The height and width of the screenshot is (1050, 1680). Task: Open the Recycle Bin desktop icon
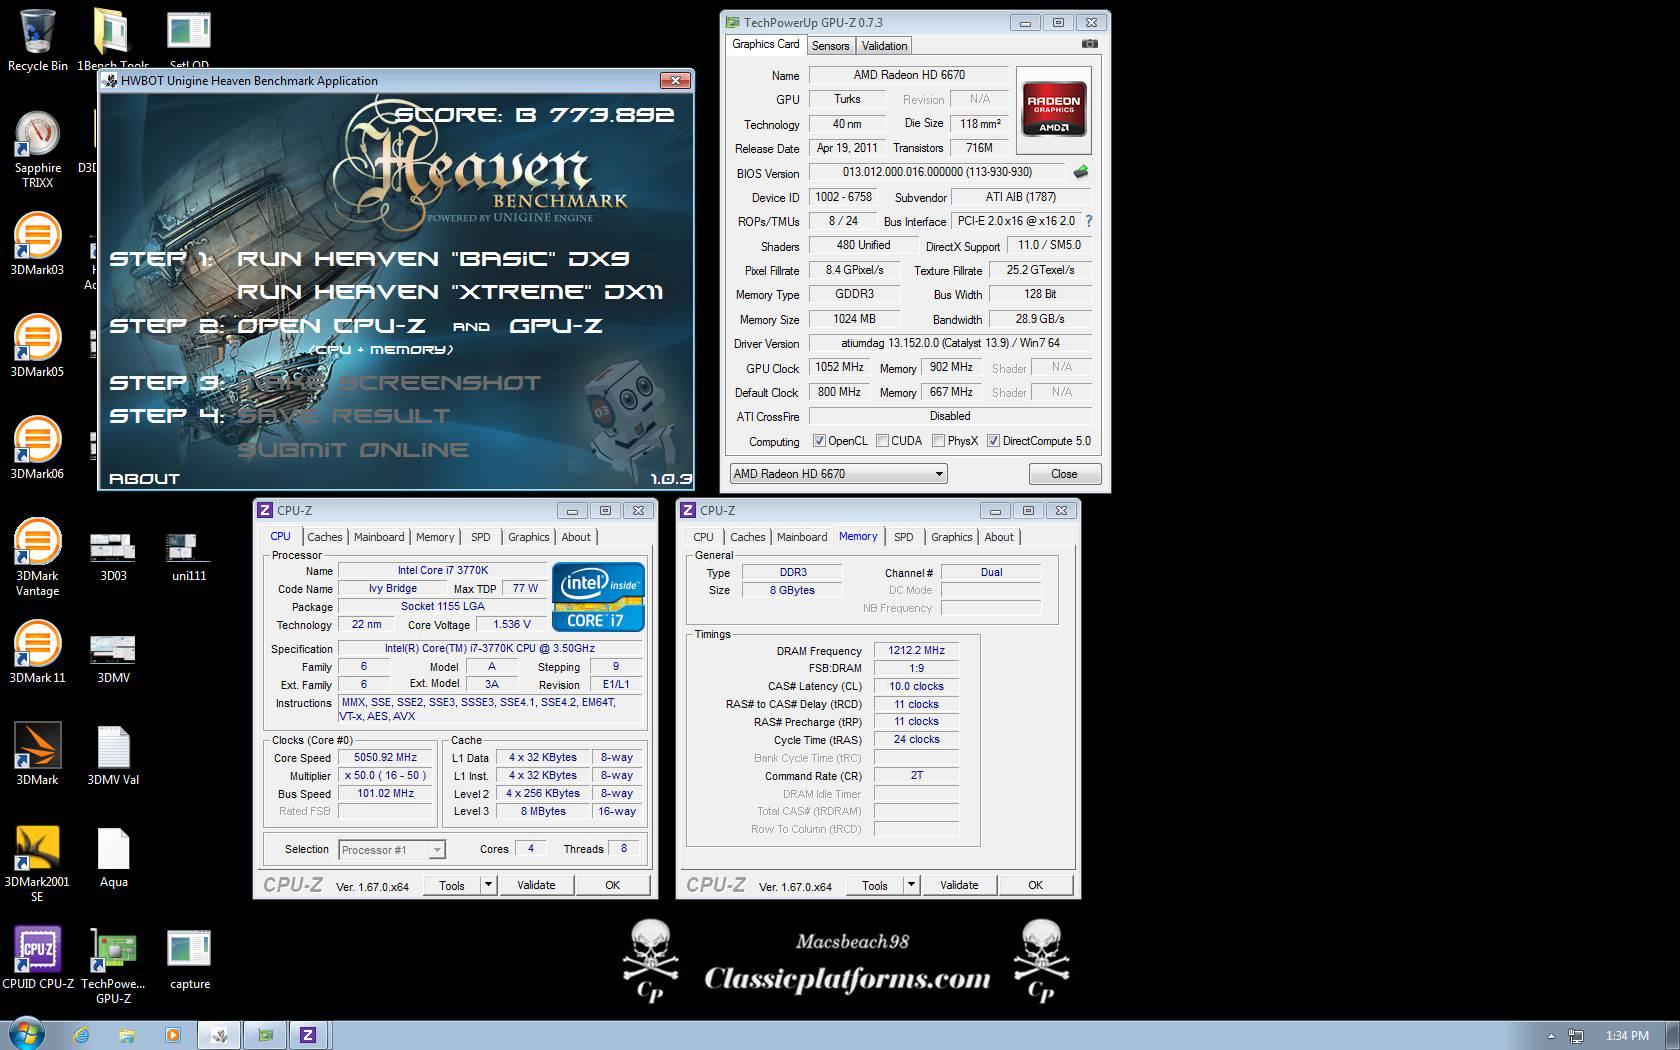click(38, 40)
